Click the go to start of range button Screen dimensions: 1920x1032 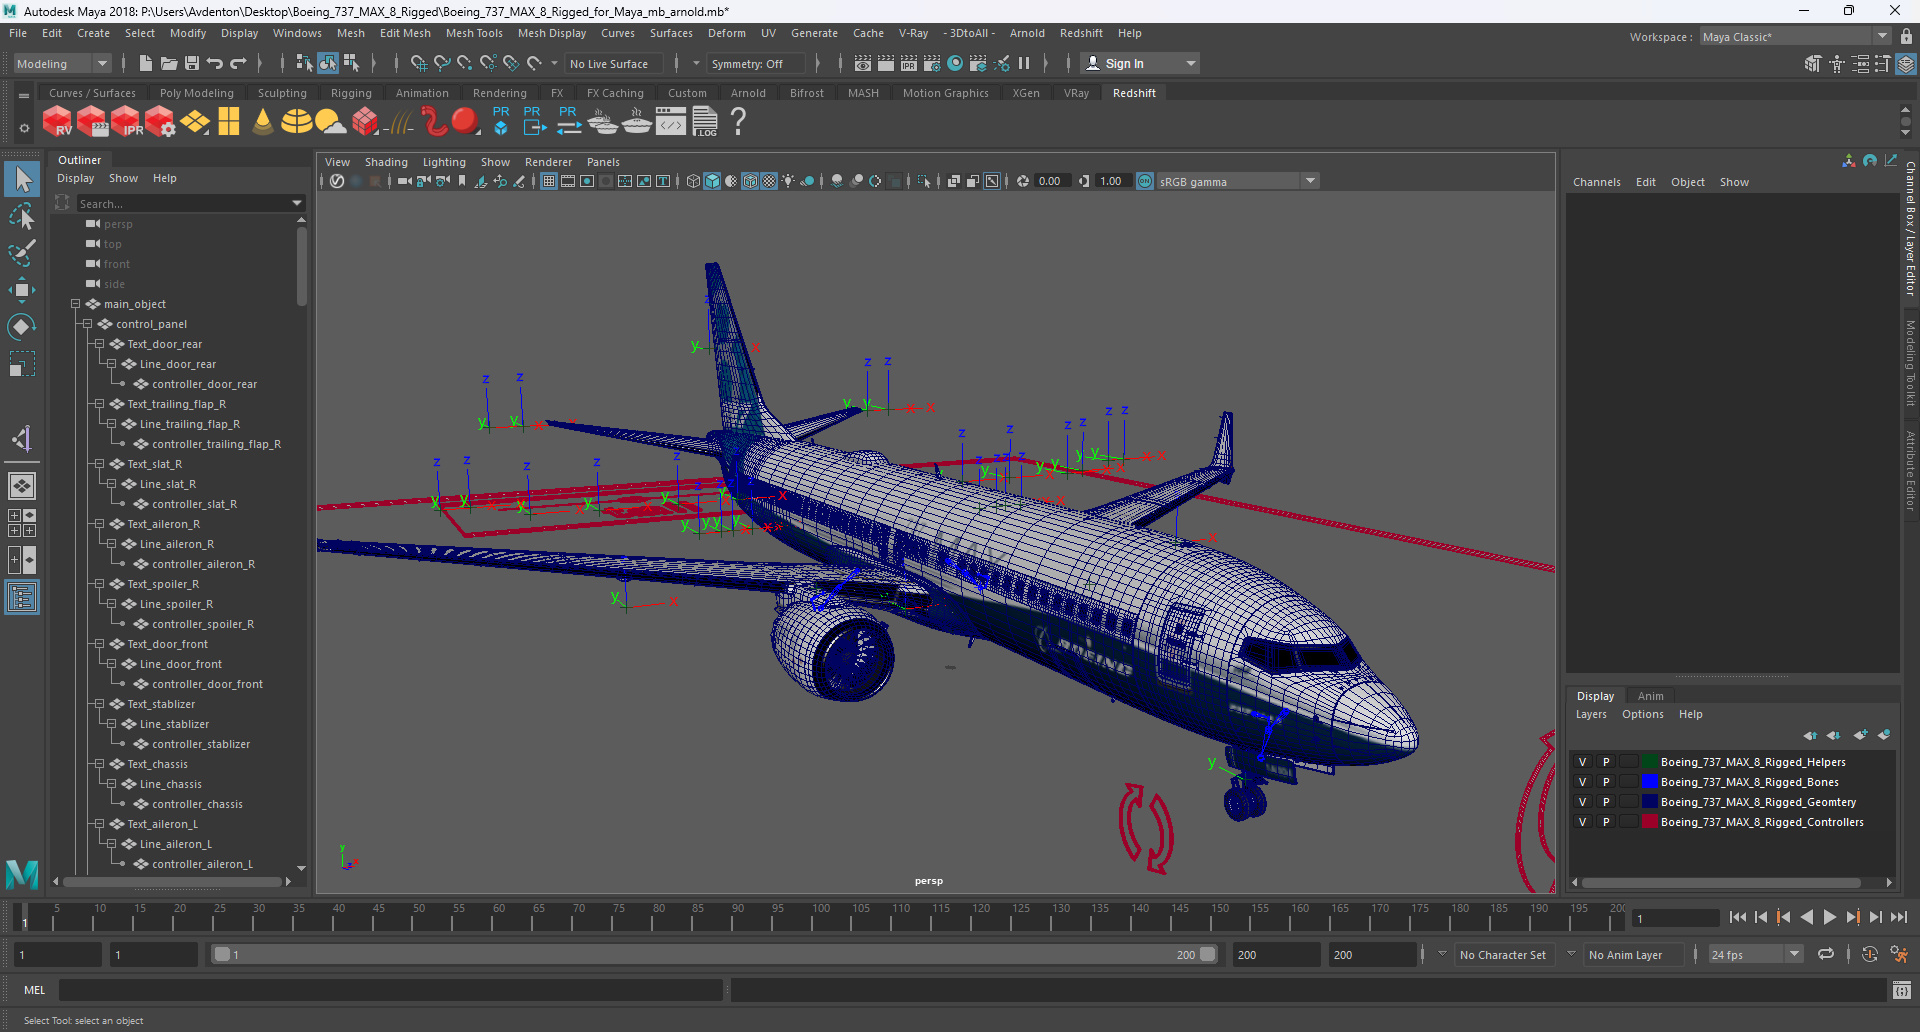point(1738,917)
